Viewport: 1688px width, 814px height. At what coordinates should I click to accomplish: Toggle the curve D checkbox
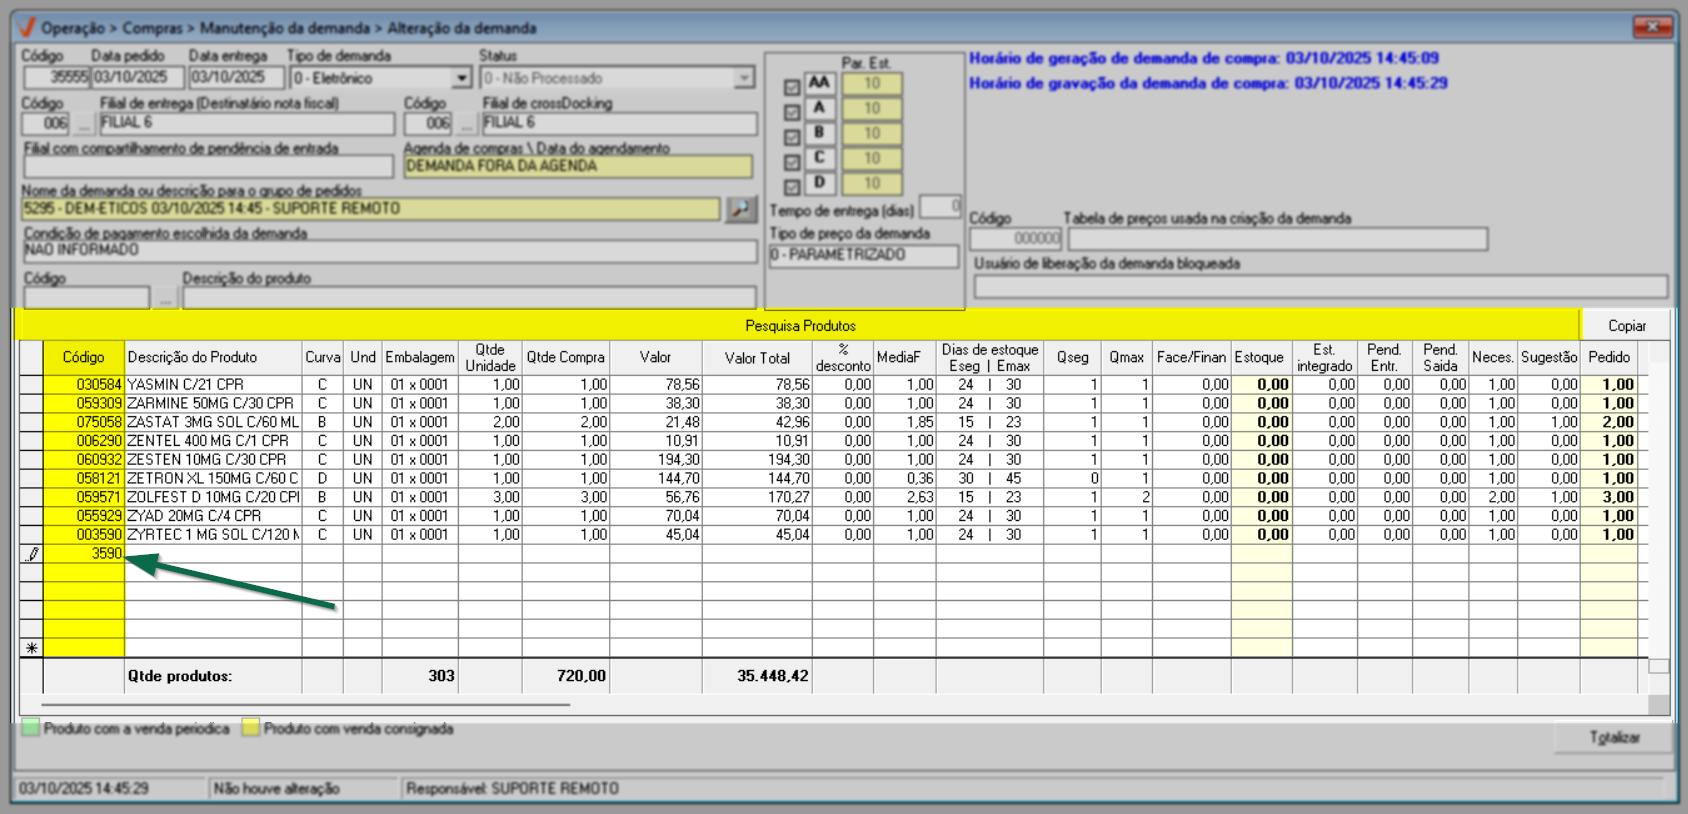792,187
